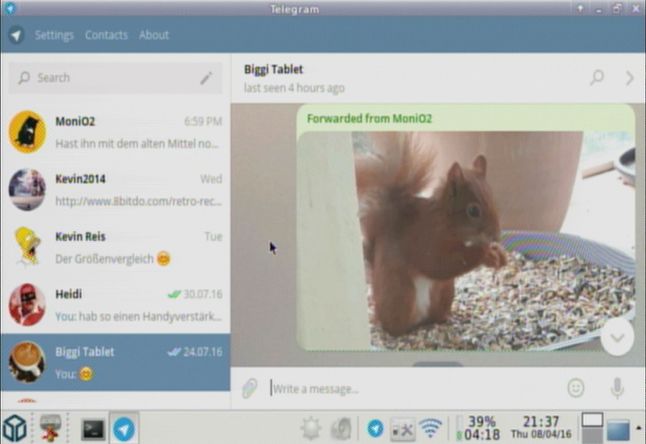This screenshot has height=444, width=646.
Task: Open the Heidi conversation
Action: [x=115, y=304]
